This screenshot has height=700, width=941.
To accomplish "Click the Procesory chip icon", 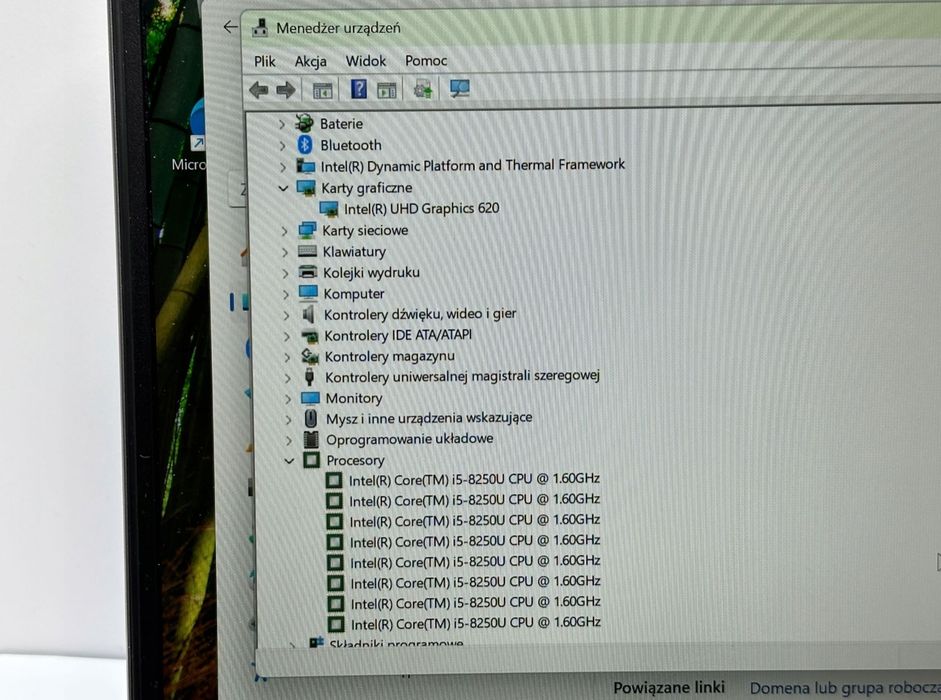I will coord(311,460).
